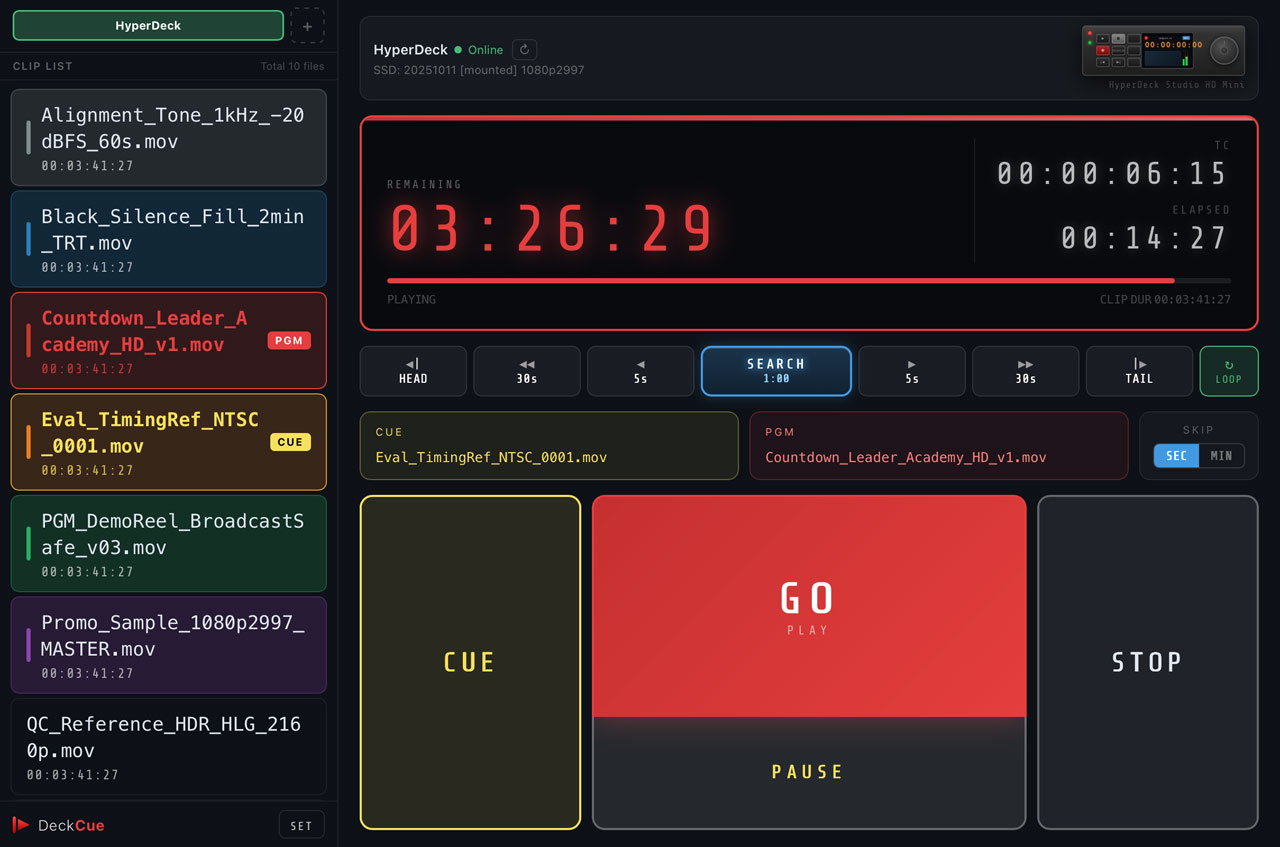Step back 5 seconds
1280x847 pixels.
coord(640,371)
